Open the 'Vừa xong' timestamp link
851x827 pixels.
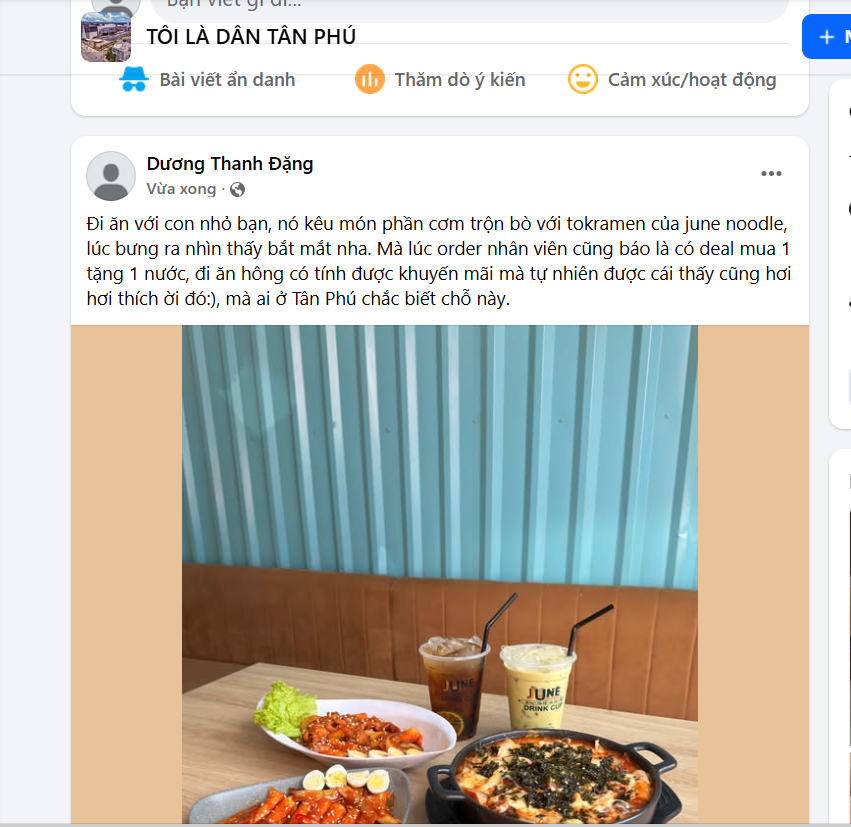click(x=181, y=189)
